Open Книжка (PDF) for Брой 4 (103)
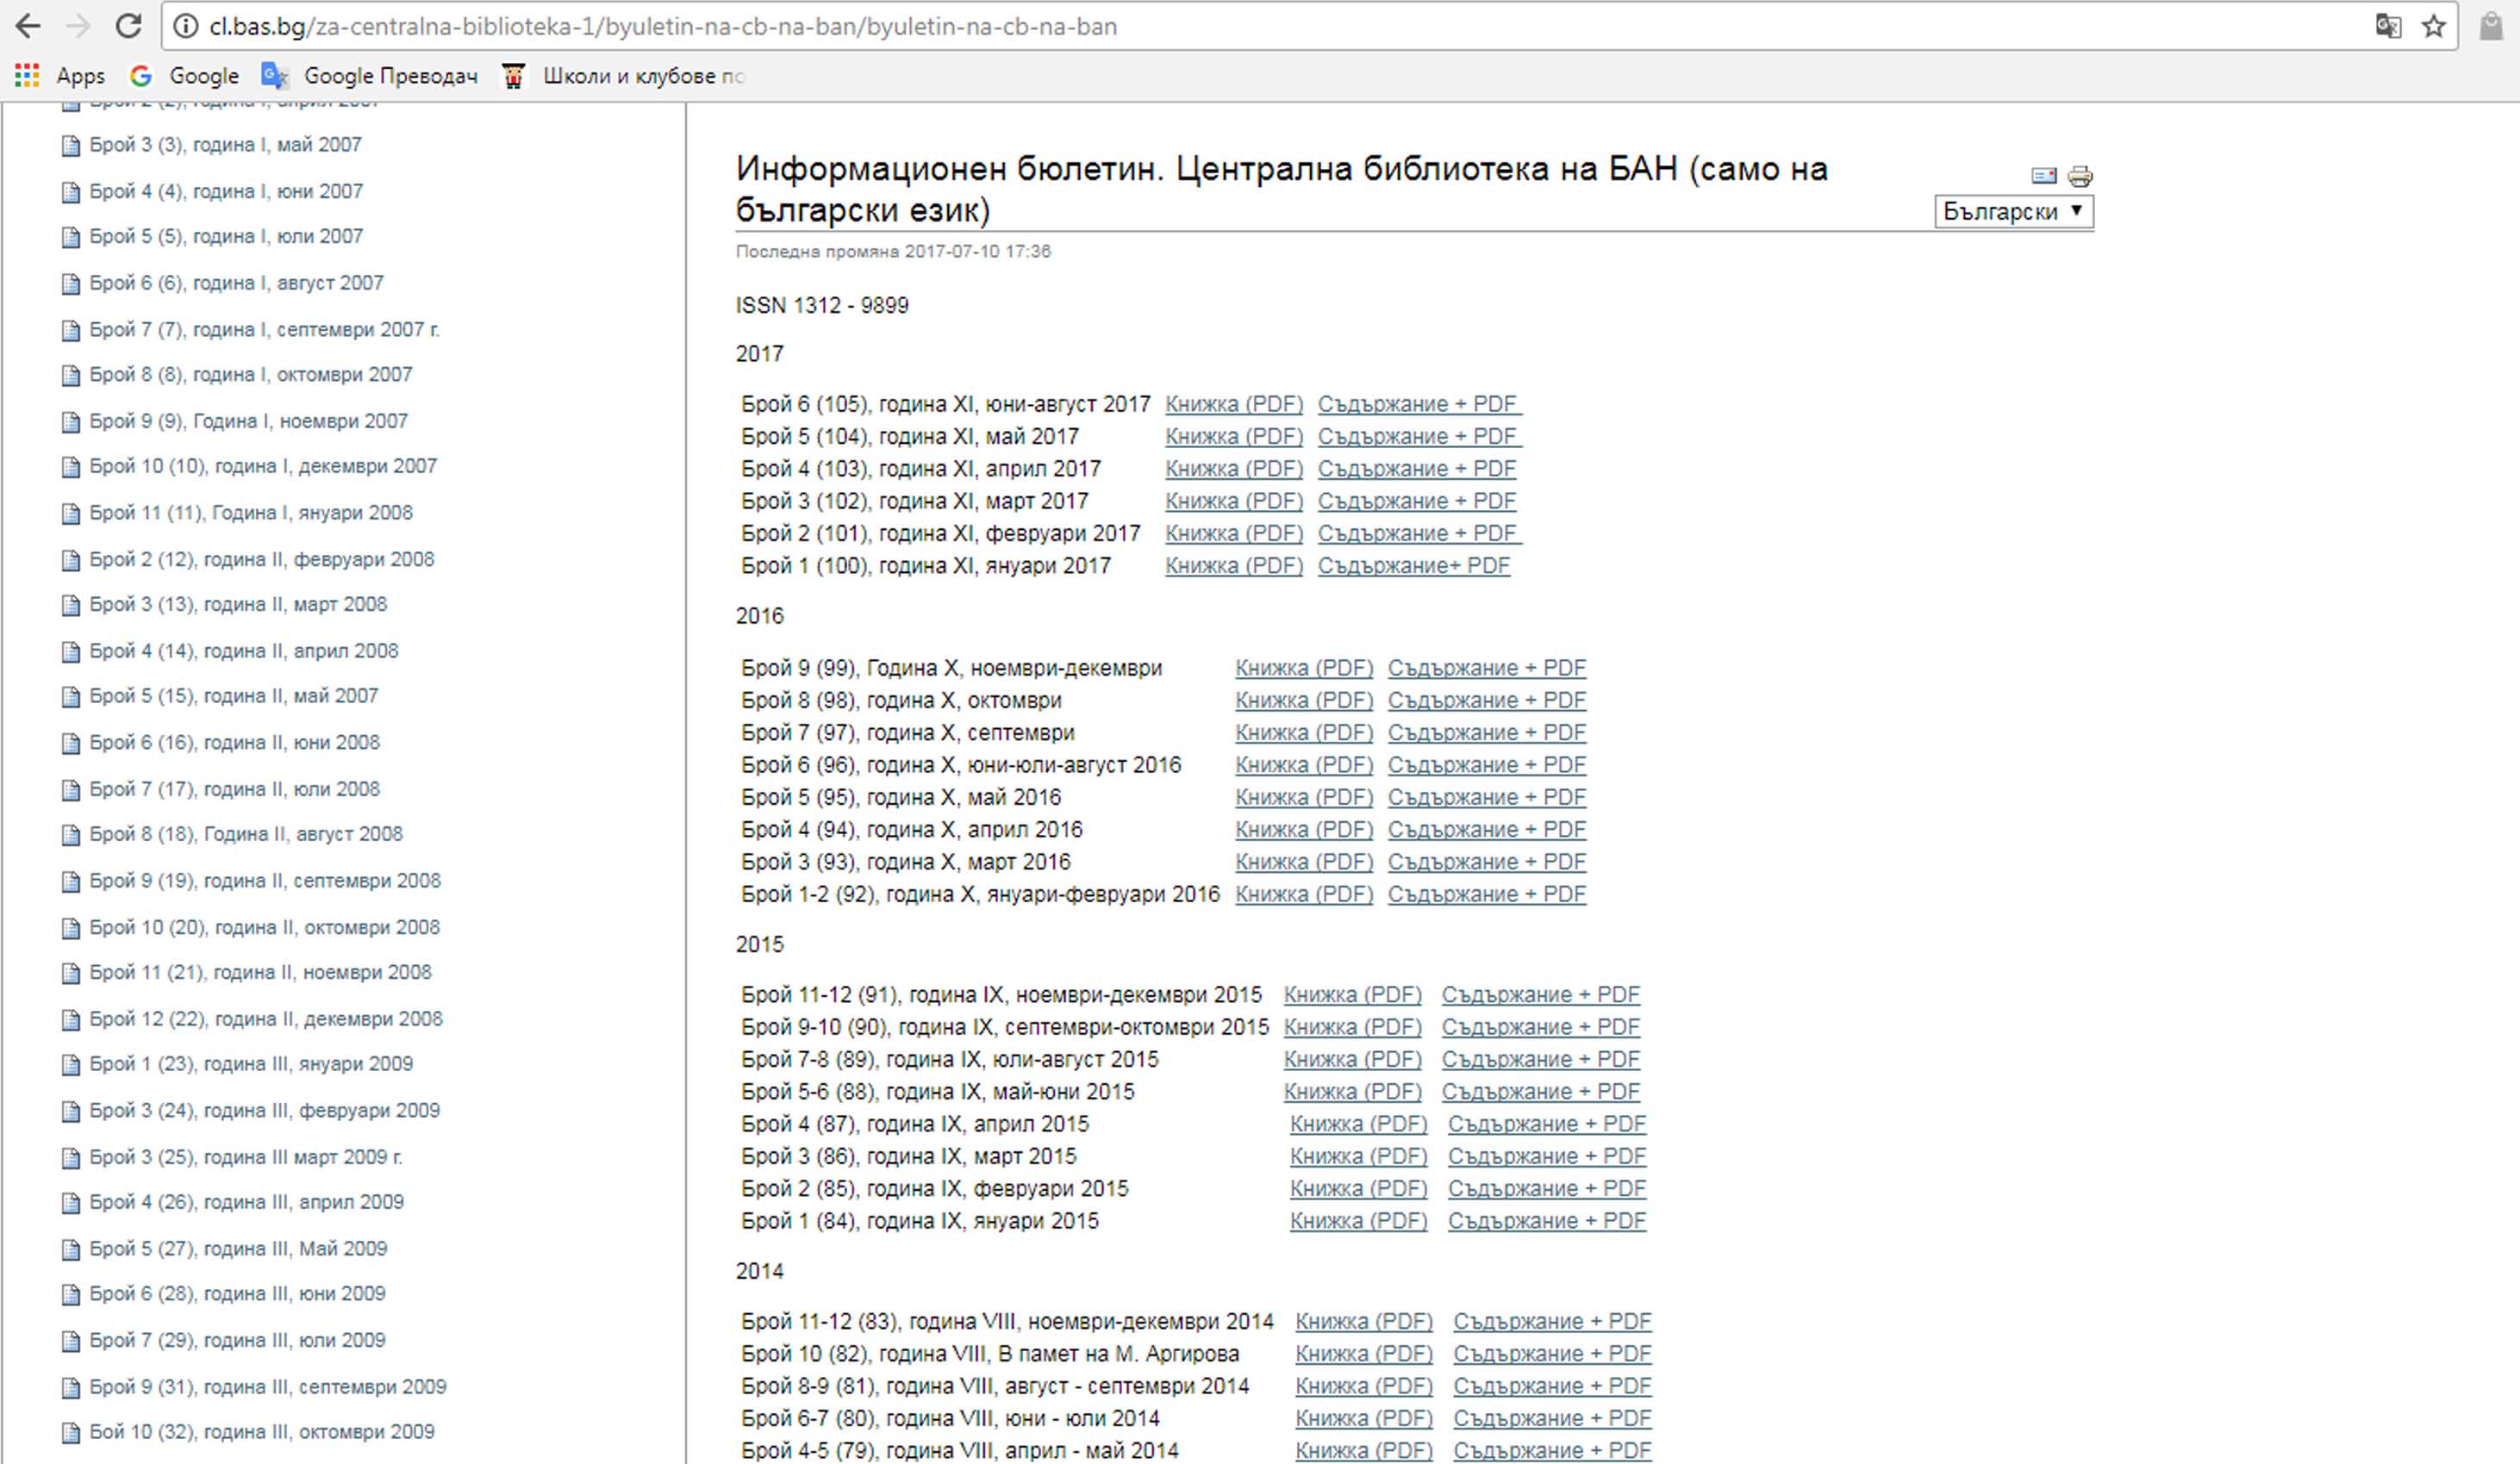This screenshot has height=1464, width=2520. point(1234,468)
